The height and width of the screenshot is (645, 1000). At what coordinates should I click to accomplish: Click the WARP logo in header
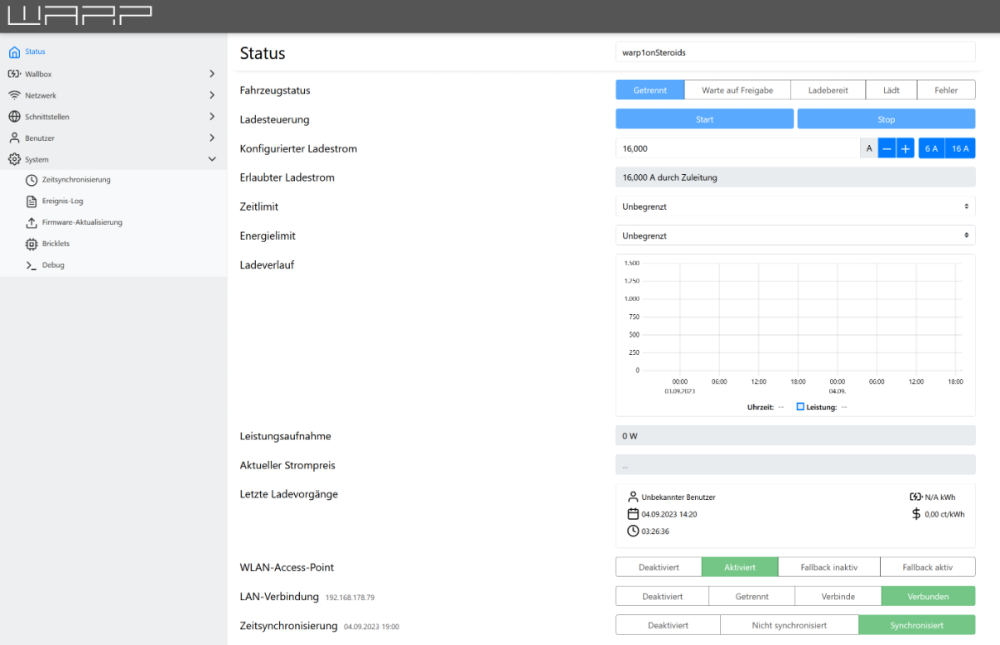coord(82,15)
